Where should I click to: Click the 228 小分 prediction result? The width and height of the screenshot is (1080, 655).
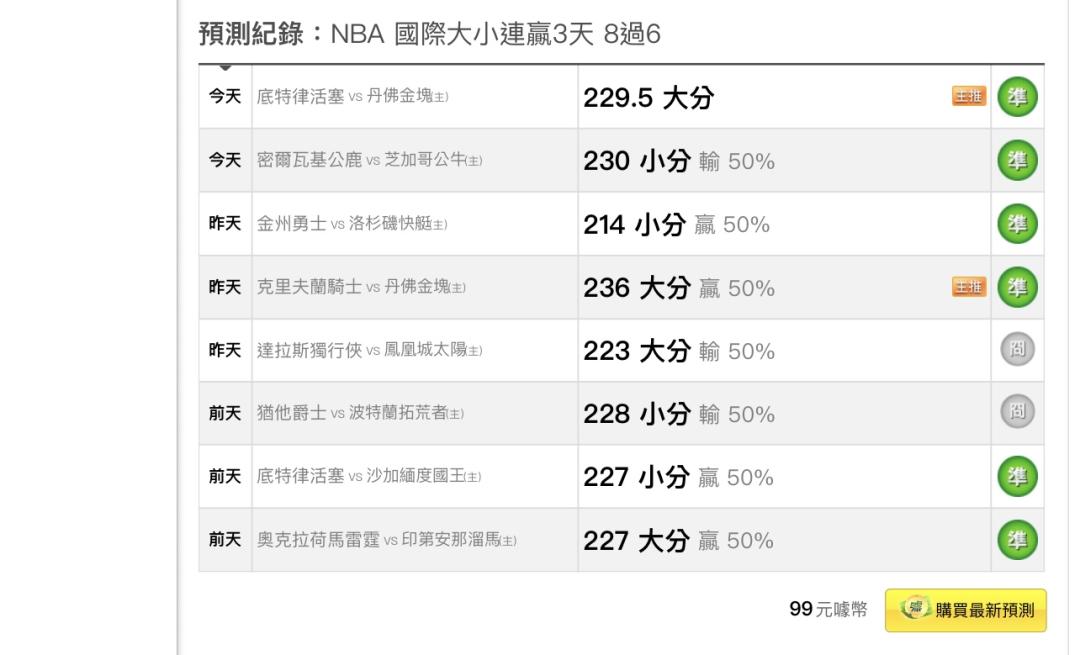click(679, 413)
